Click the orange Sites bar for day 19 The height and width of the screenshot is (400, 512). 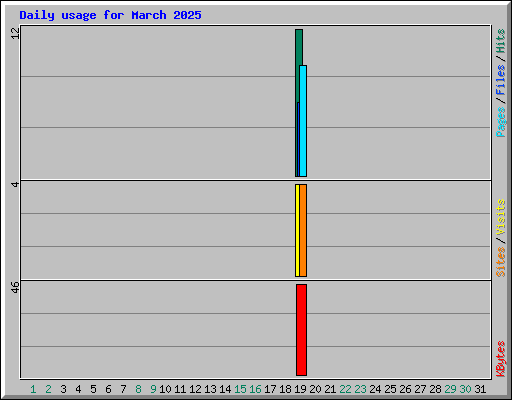(303, 230)
